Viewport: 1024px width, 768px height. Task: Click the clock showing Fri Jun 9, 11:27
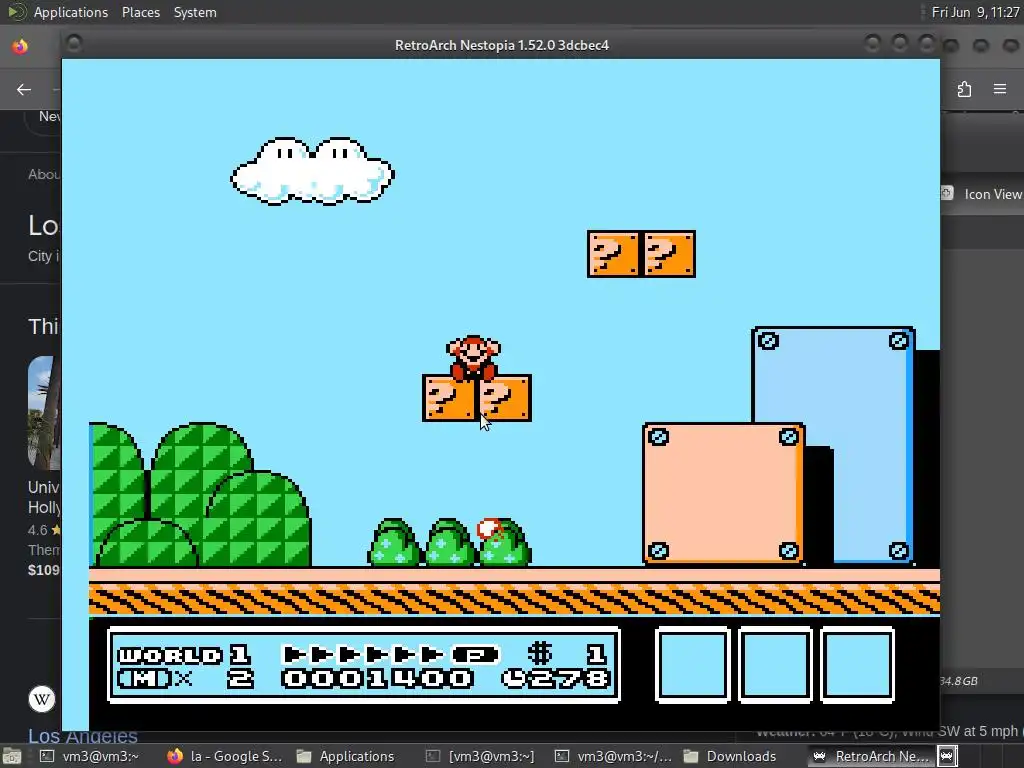click(975, 12)
